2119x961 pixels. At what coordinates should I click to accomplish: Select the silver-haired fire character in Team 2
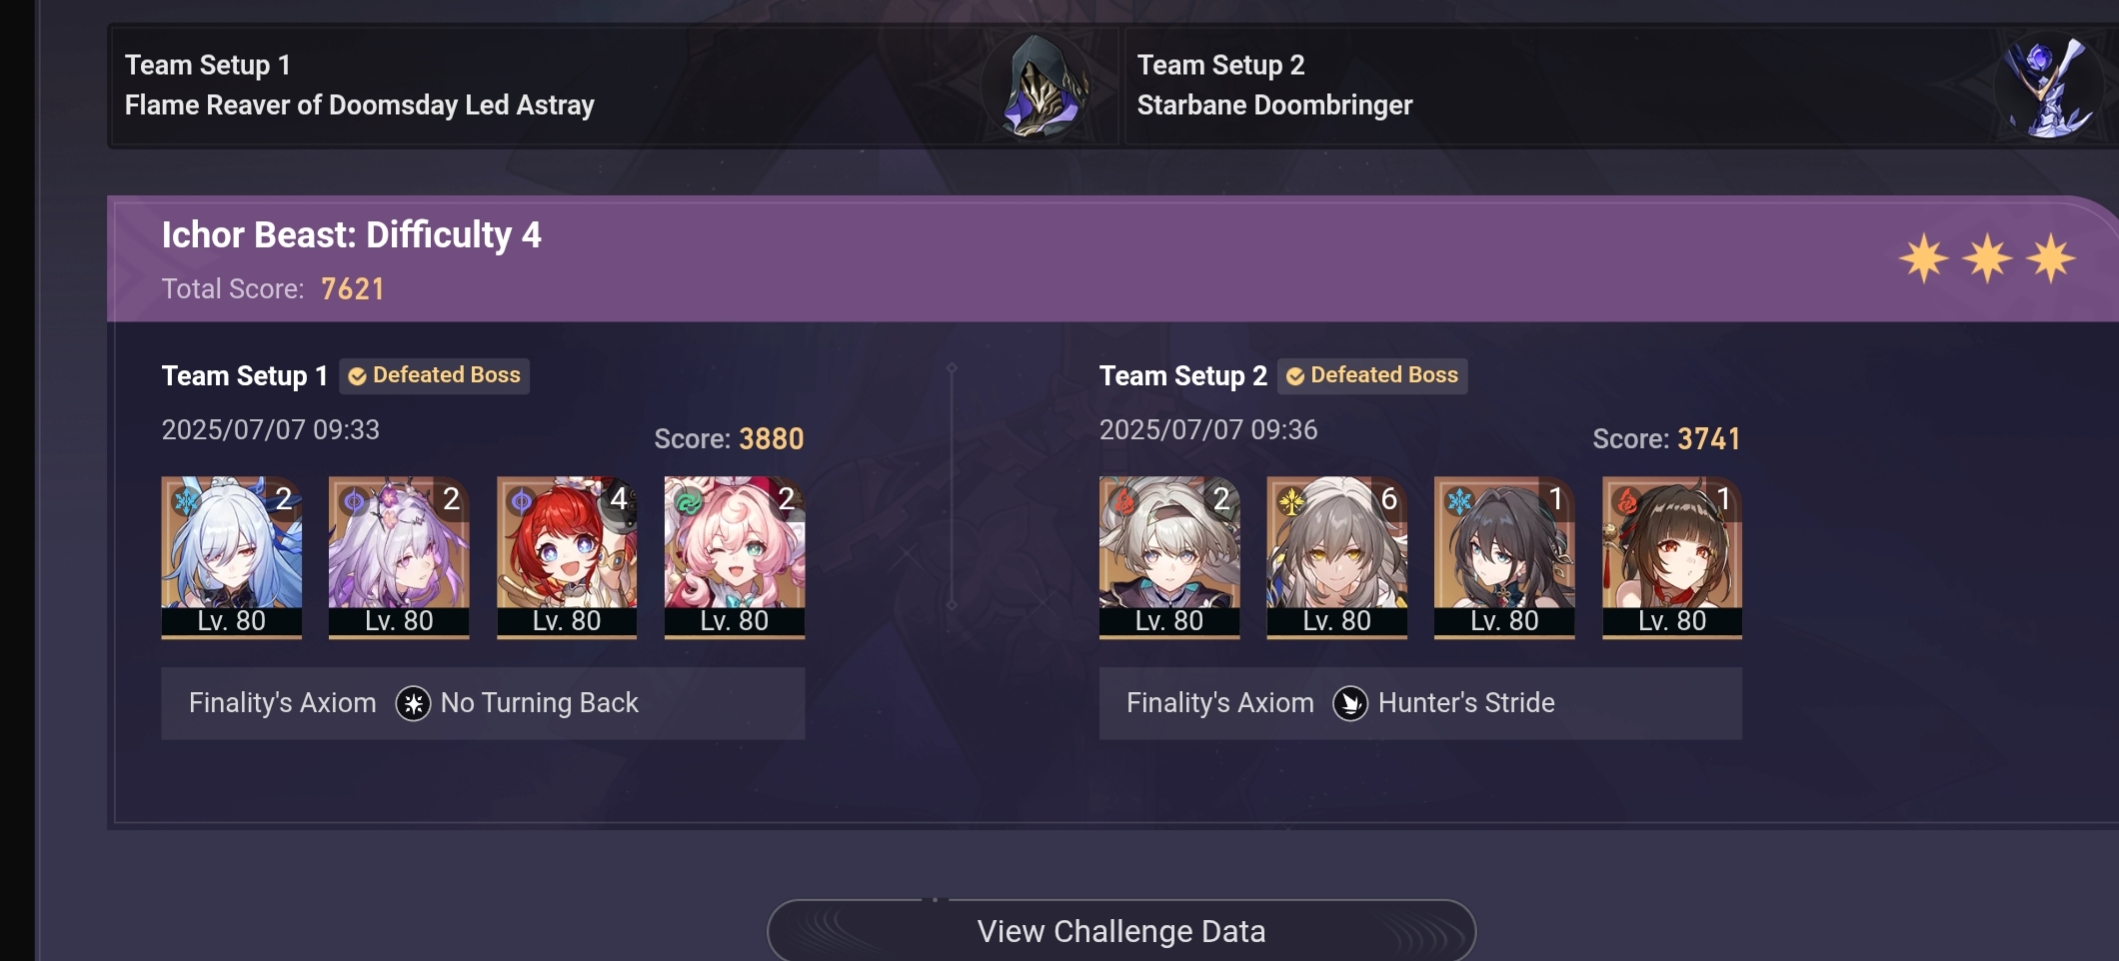[x=1169, y=556]
